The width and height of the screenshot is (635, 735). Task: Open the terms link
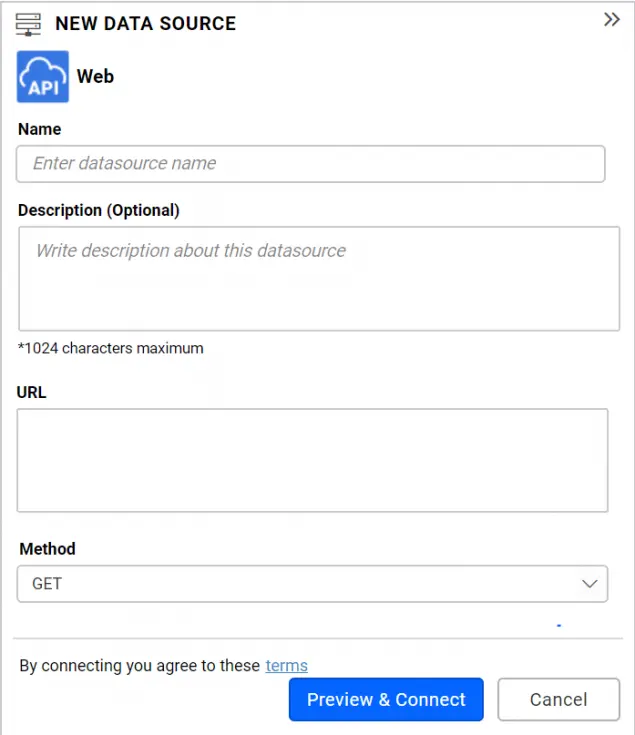tap(287, 666)
